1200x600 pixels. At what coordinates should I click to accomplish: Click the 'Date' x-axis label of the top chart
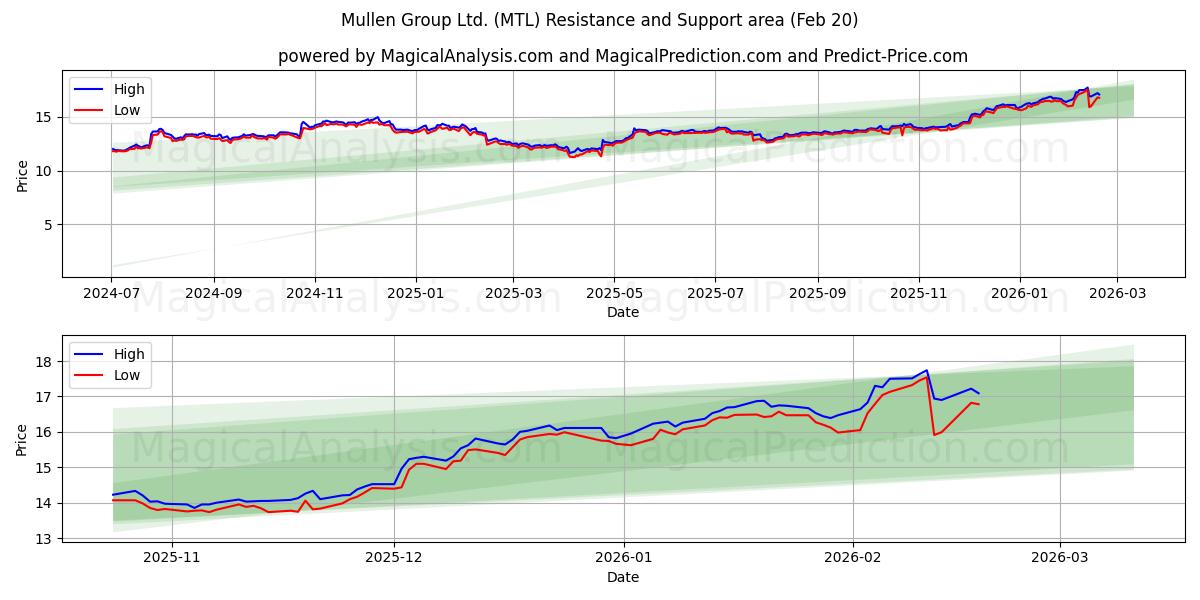coord(623,313)
